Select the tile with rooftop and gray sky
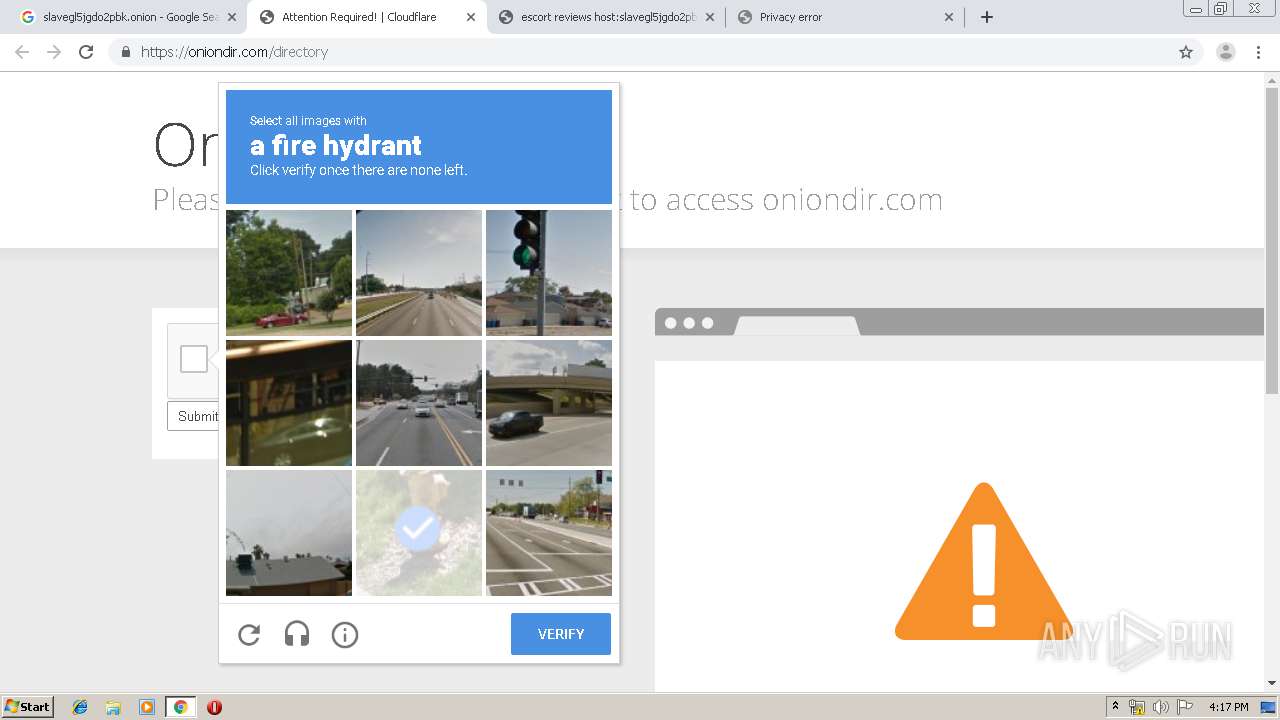This screenshot has height=720, width=1280. coord(289,533)
